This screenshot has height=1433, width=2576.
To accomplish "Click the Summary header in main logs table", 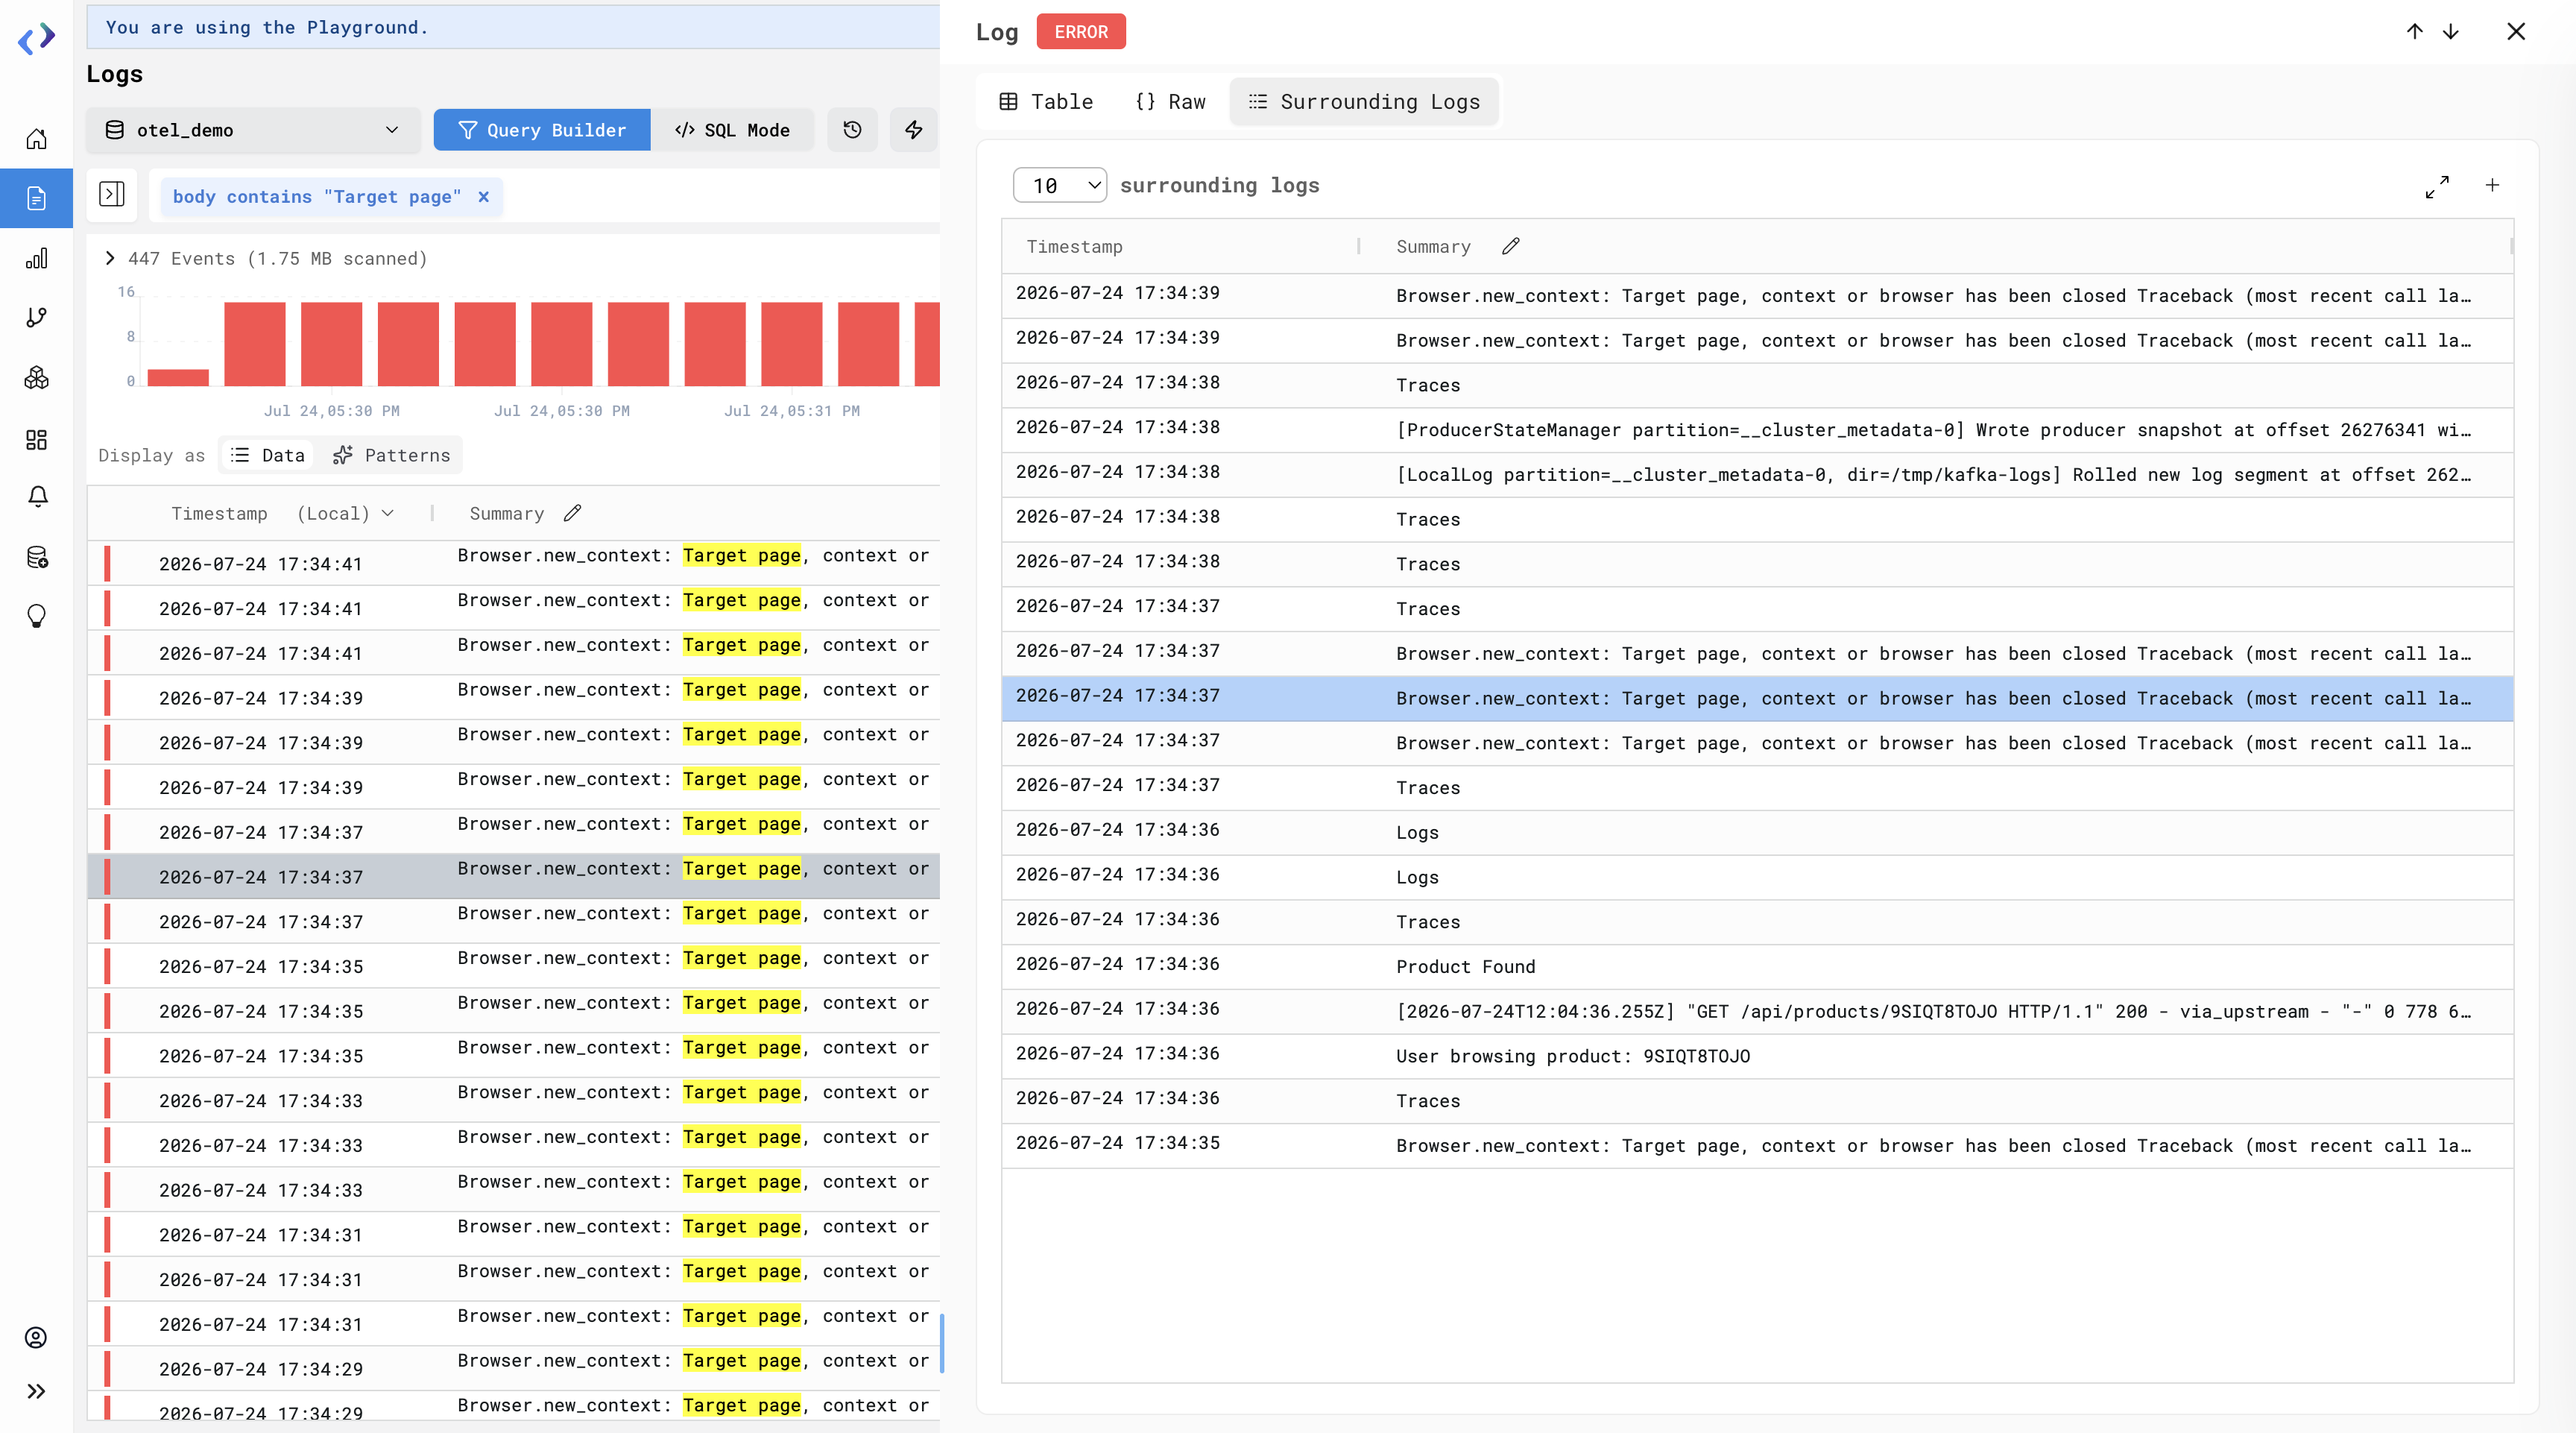I will pyautogui.click(x=507, y=513).
